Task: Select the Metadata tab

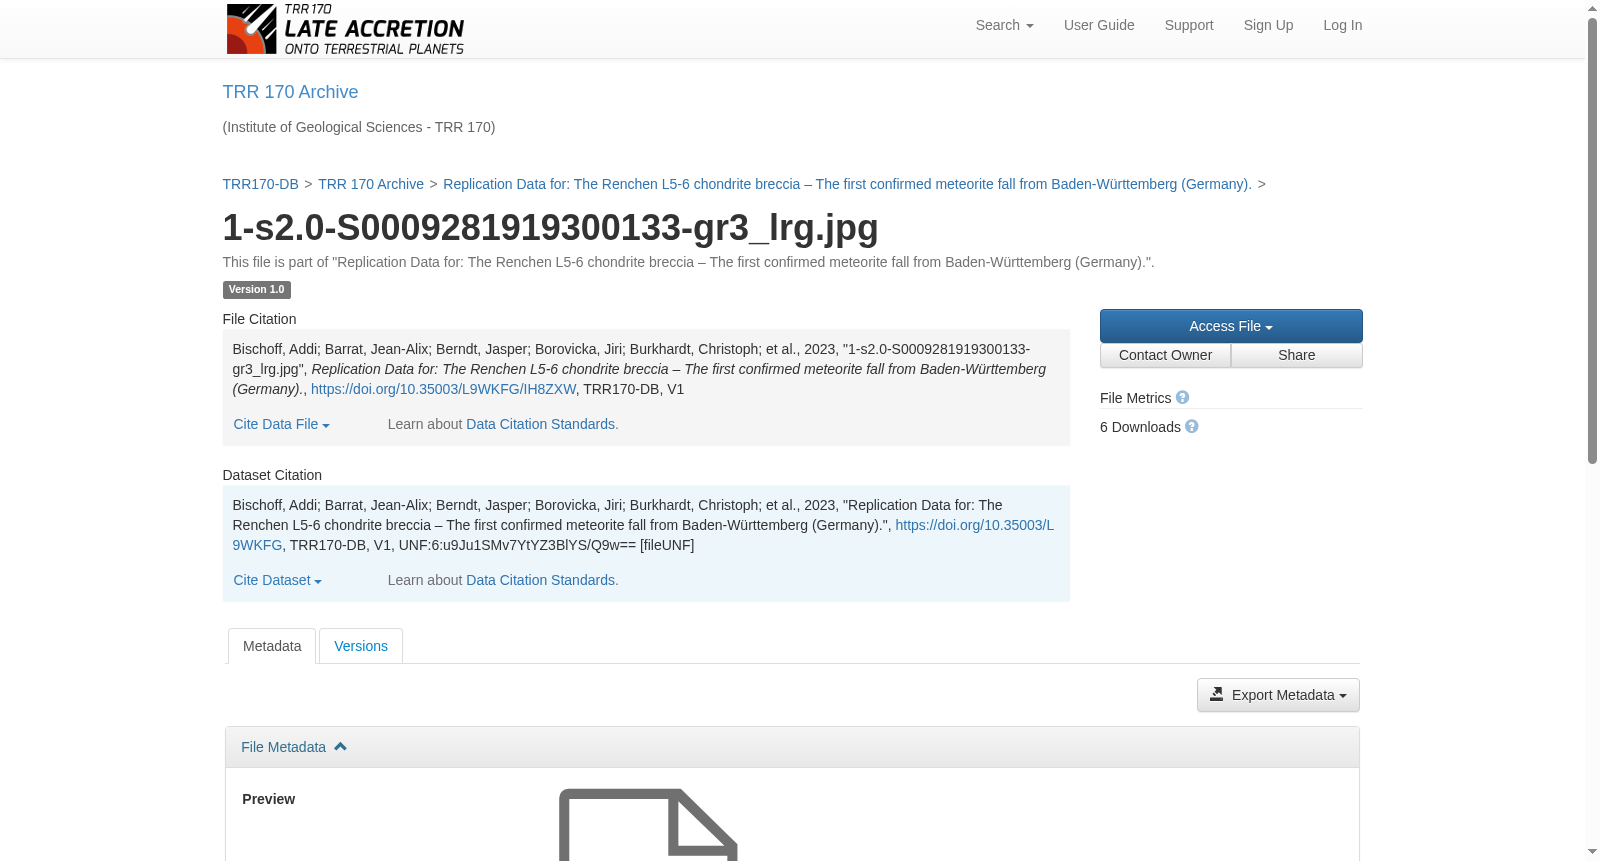Action: click(x=272, y=646)
